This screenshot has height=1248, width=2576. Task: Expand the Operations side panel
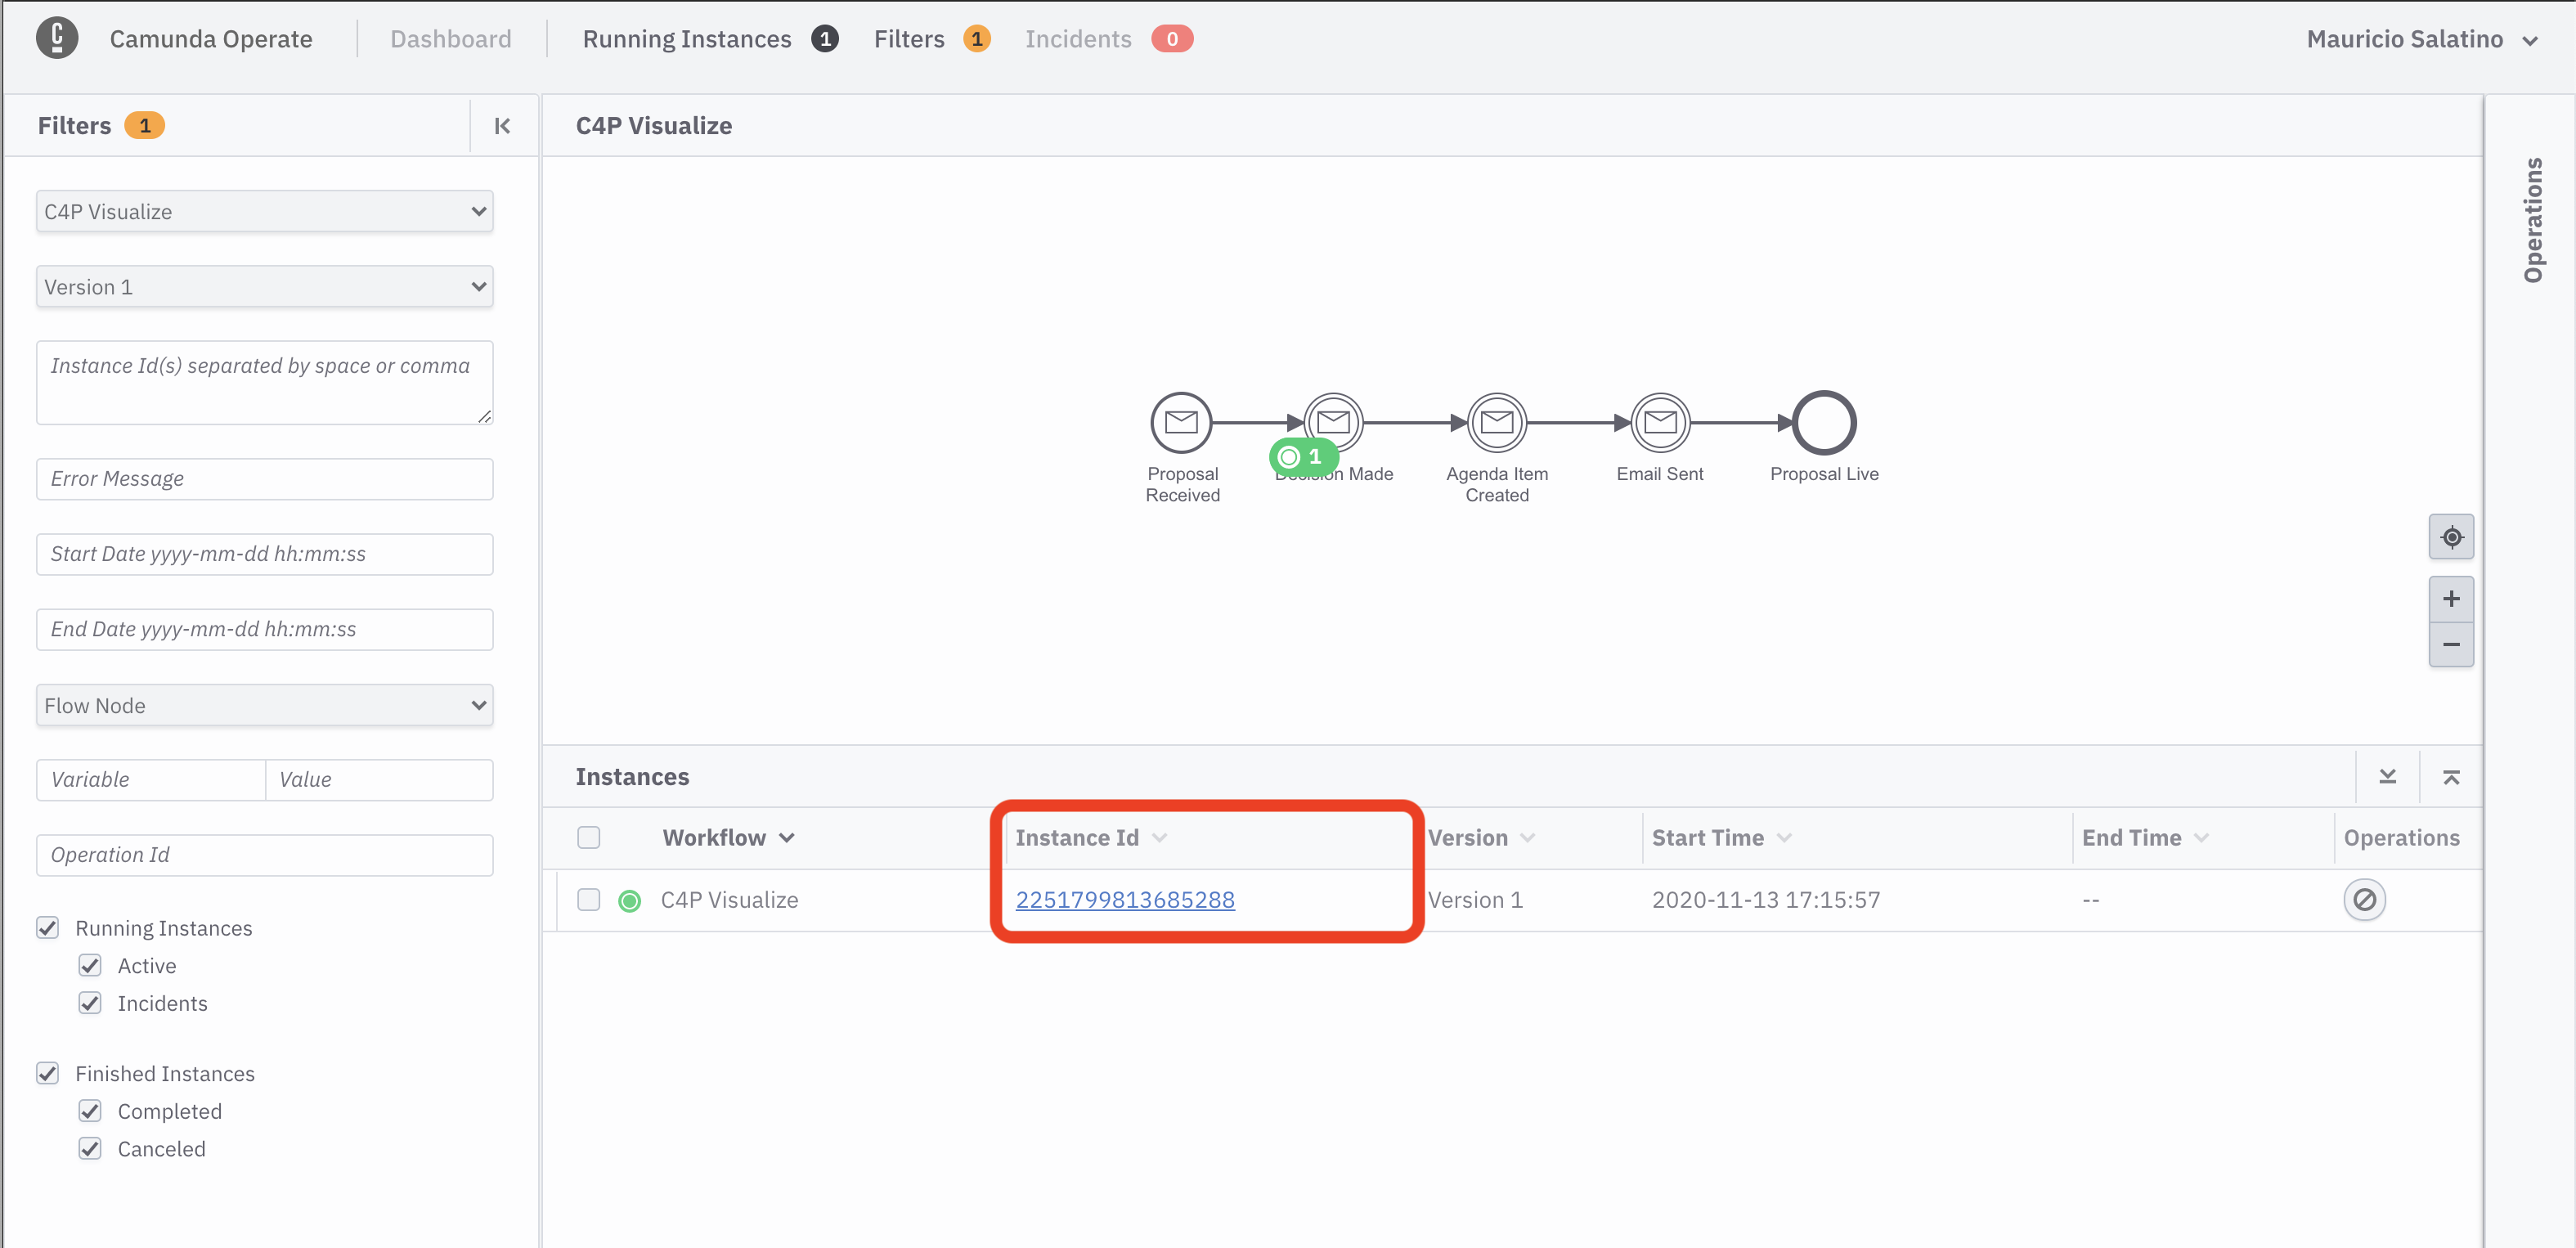2532,220
